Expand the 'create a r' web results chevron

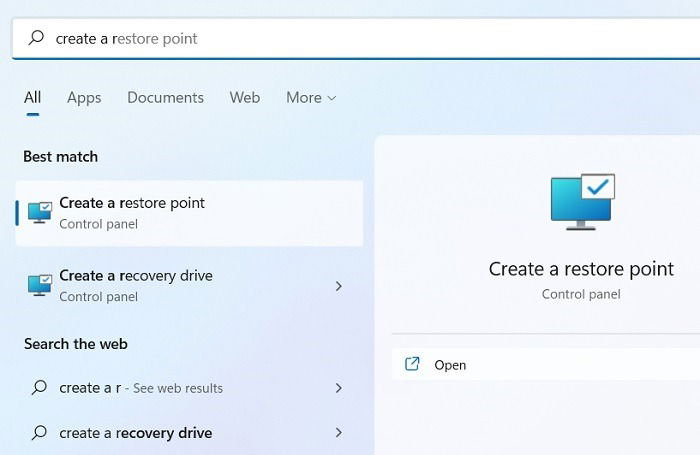338,388
